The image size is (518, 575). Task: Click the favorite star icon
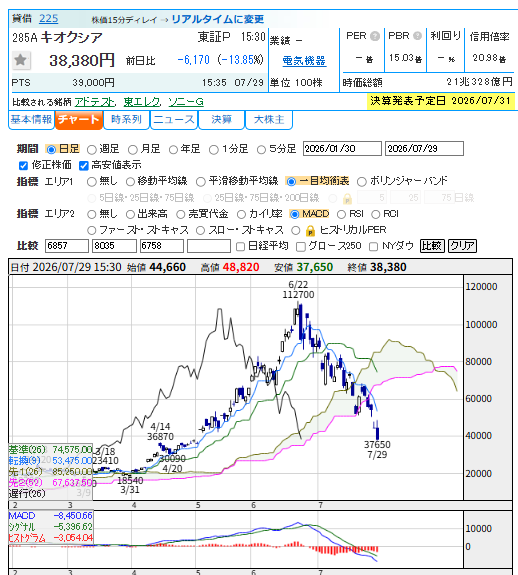[x=21, y=60]
